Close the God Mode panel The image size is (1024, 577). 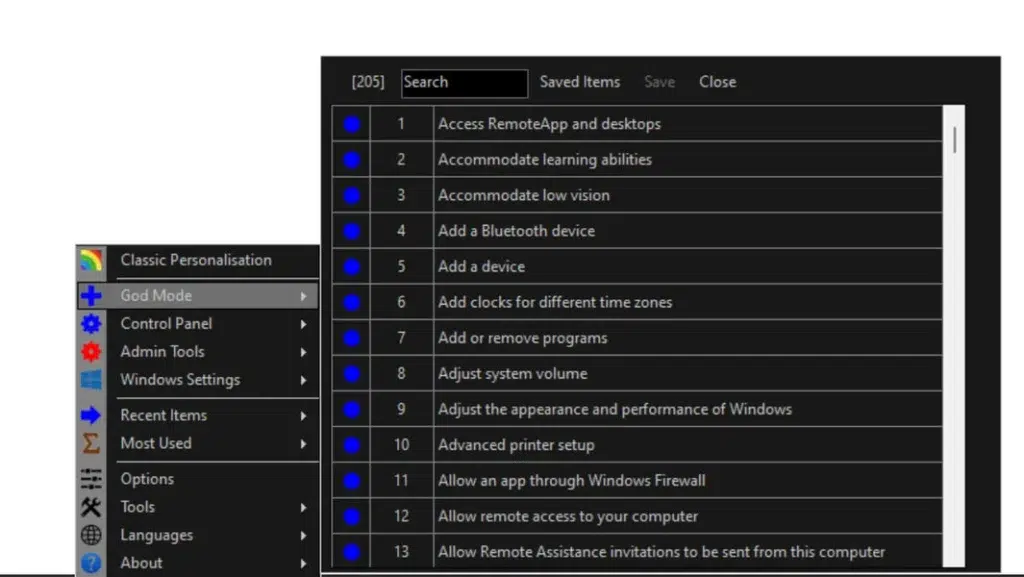point(718,82)
